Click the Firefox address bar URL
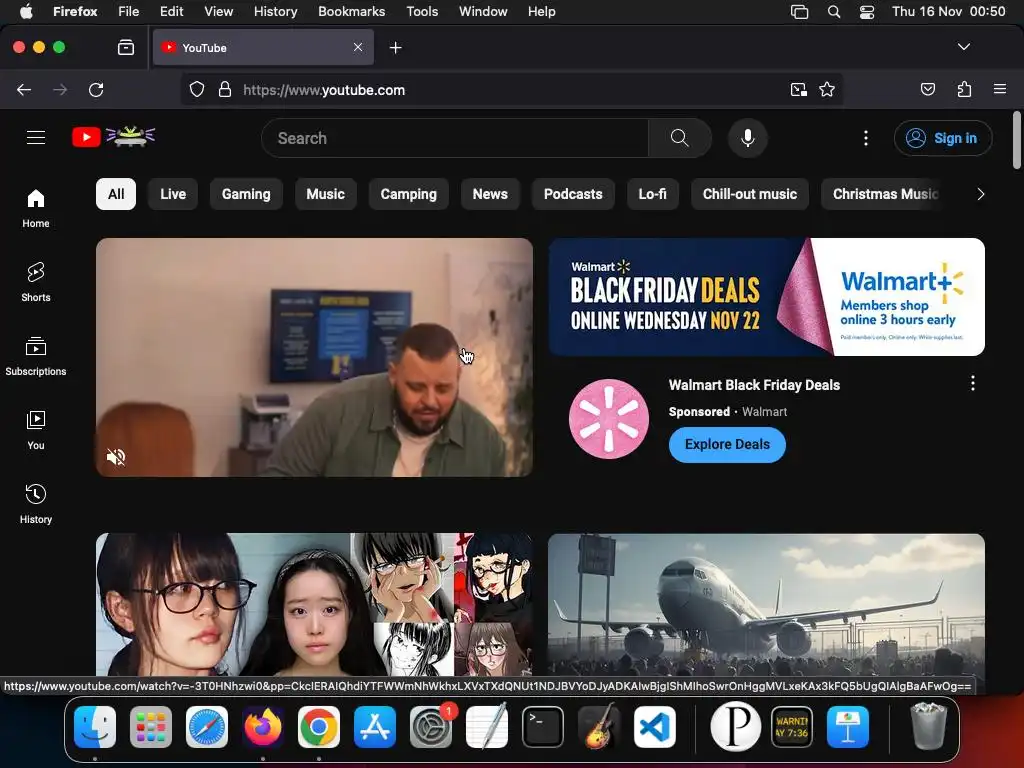Image resolution: width=1024 pixels, height=768 pixels. (324, 90)
